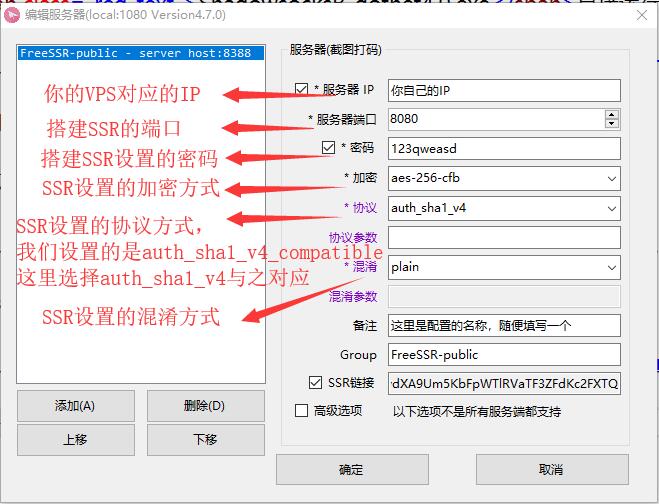Toggle the SSR链接 checkbox
Image resolution: width=659 pixels, height=504 pixels.
click(x=317, y=383)
